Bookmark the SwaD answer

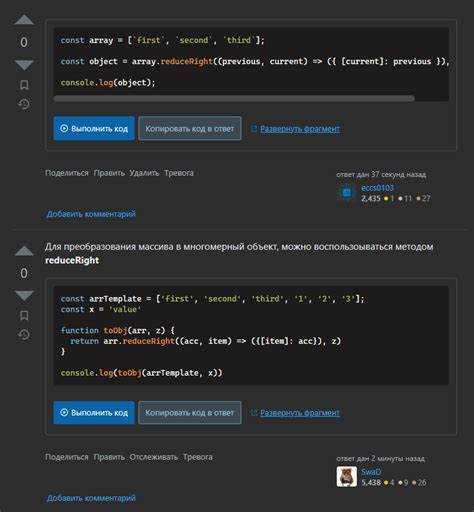[x=24, y=315]
